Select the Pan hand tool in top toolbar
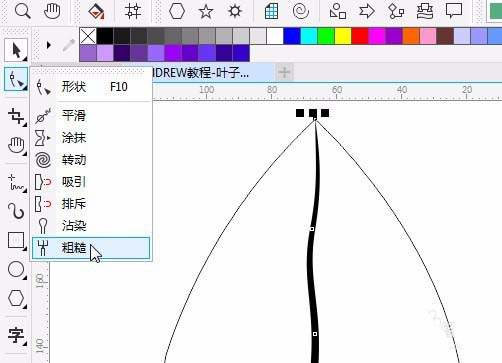Viewport: 502px width, 363px height. 52,11
